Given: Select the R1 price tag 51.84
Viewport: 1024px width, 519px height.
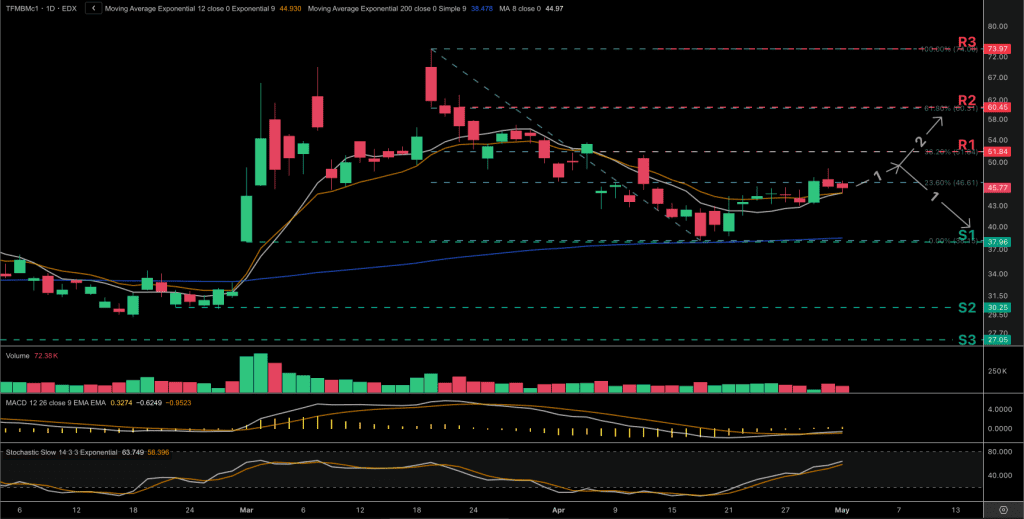Looking at the screenshot, I should pos(996,151).
